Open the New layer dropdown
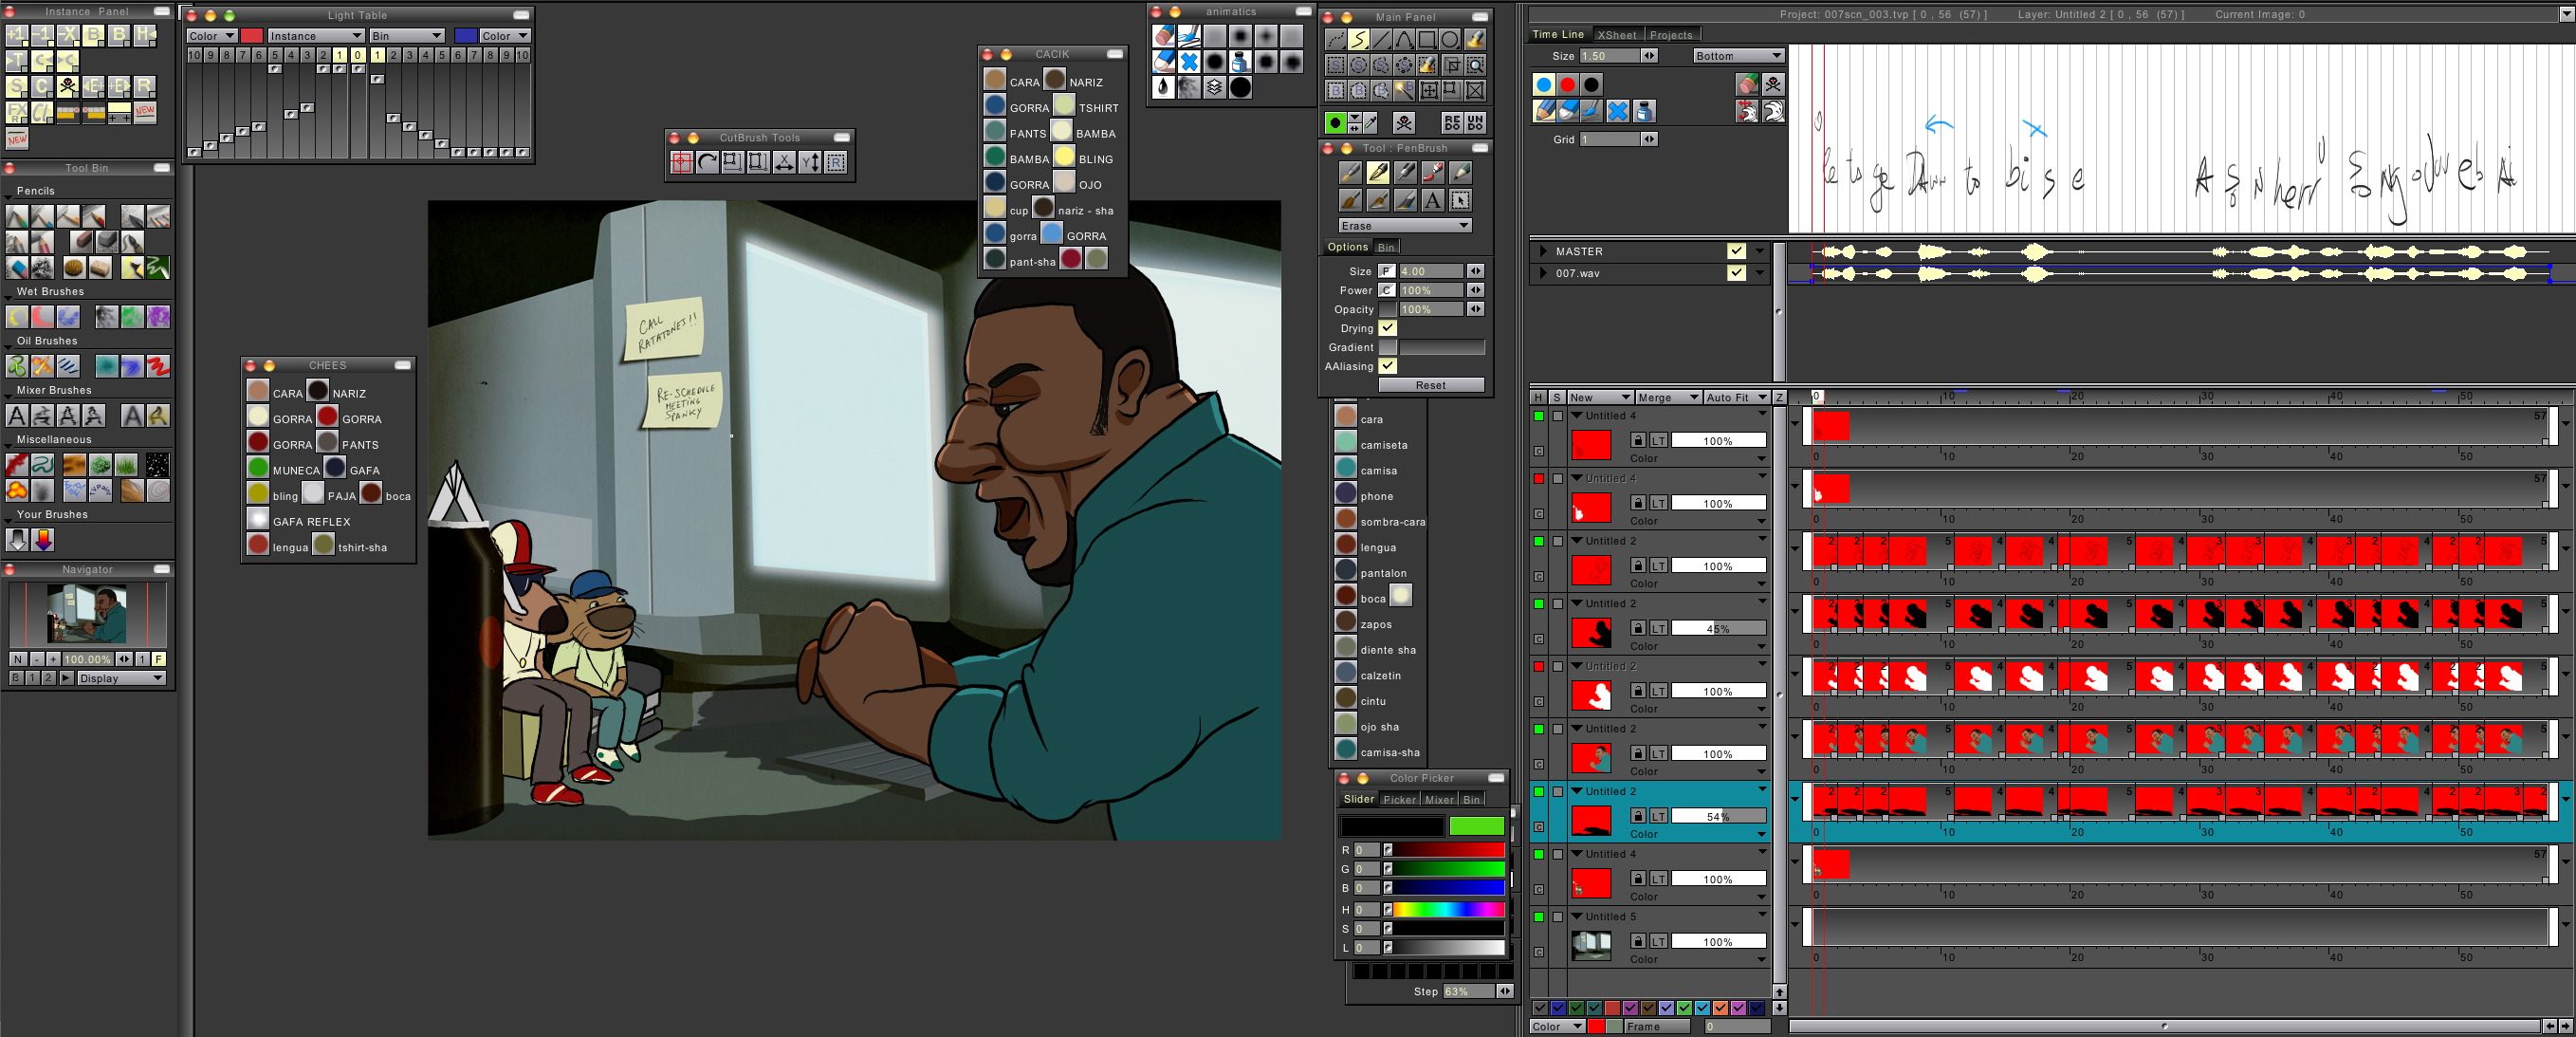Image resolution: width=2576 pixels, height=1037 pixels. pyautogui.click(x=1600, y=398)
